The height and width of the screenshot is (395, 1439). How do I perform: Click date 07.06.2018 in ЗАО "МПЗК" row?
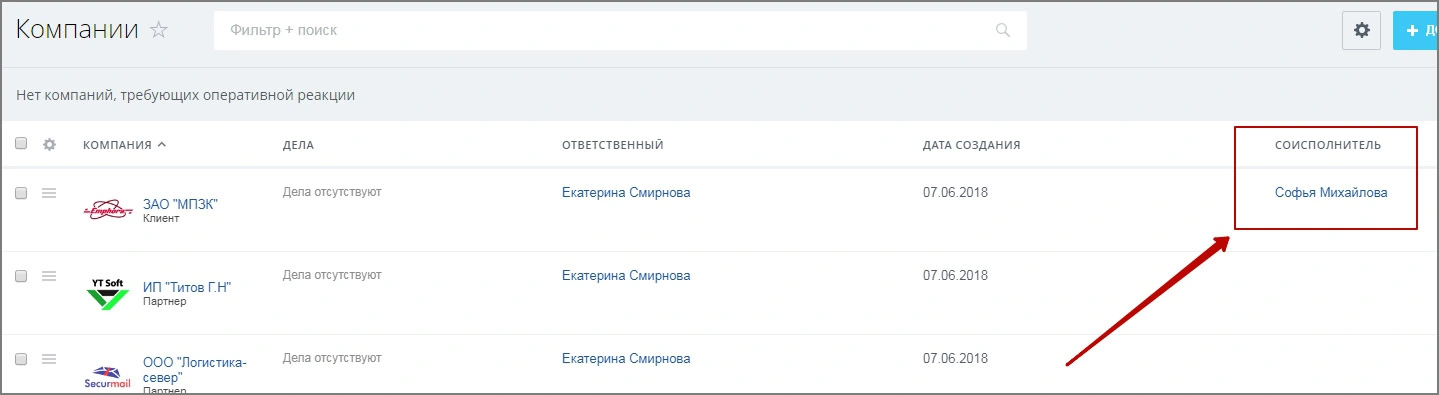click(x=955, y=193)
